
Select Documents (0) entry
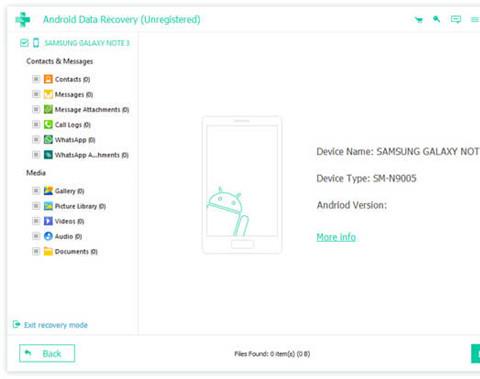76,252
